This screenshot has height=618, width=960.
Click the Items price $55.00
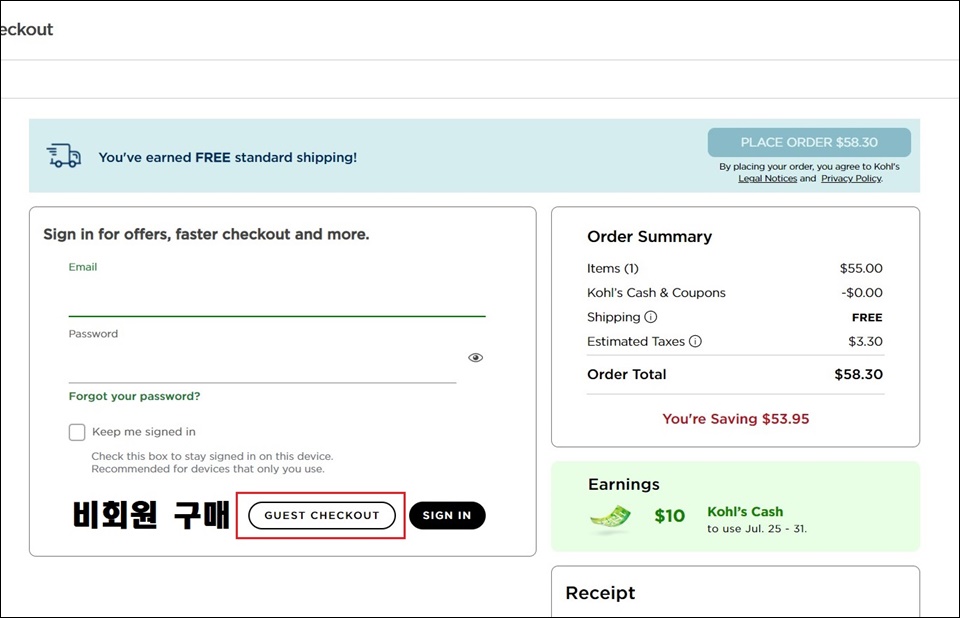coord(861,268)
